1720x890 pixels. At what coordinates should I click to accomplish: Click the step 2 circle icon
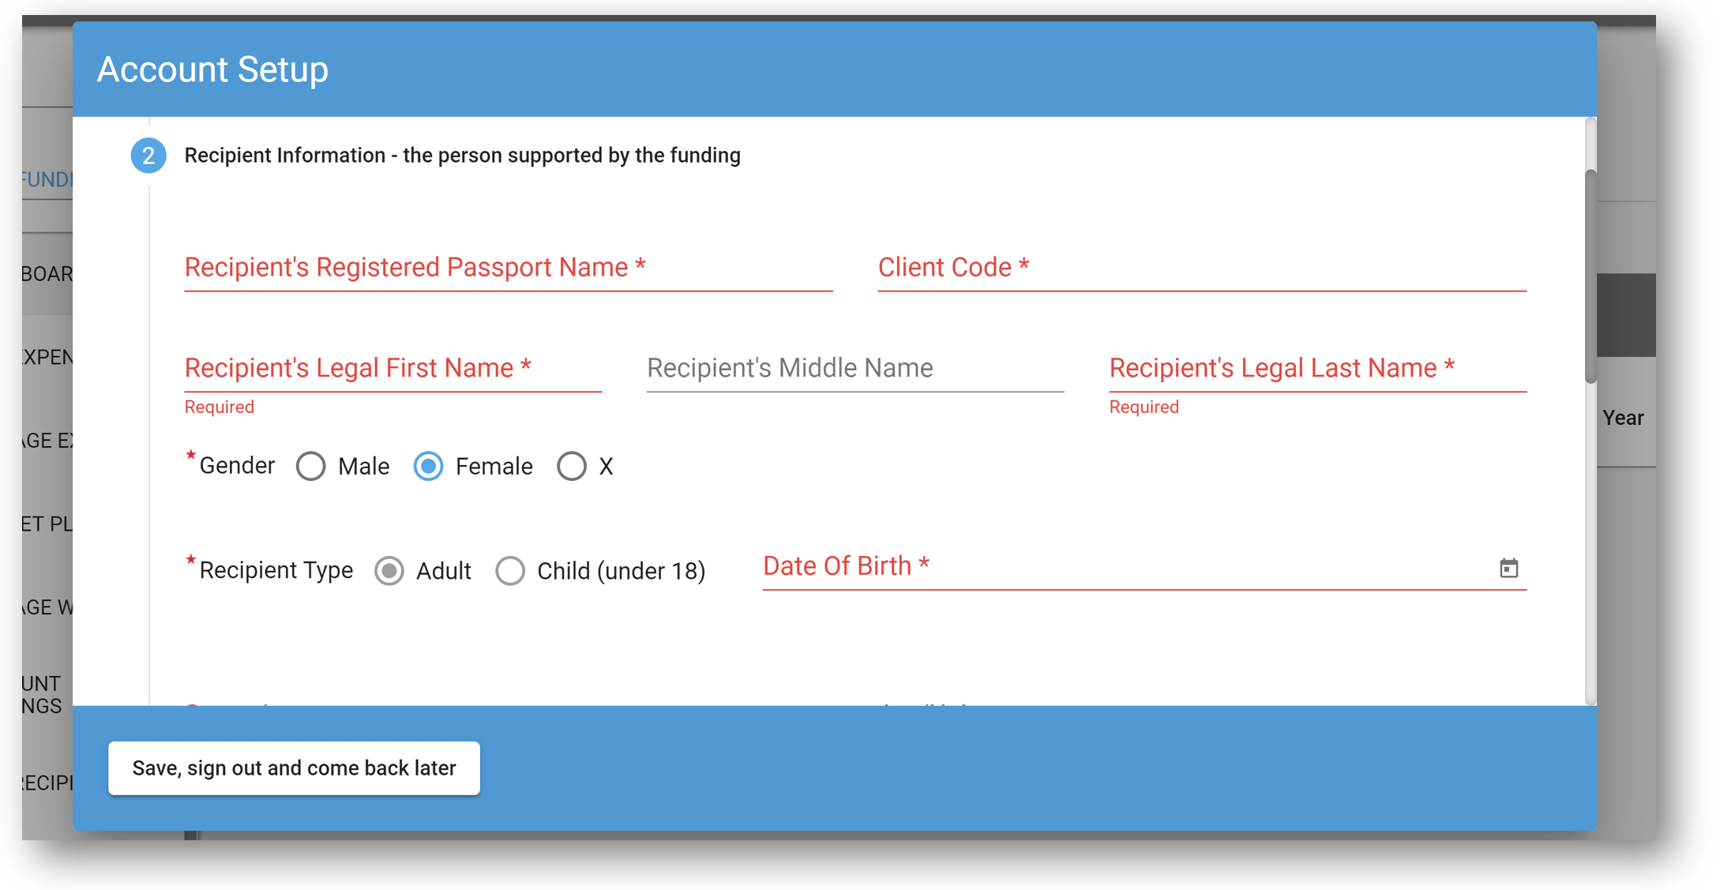point(148,155)
